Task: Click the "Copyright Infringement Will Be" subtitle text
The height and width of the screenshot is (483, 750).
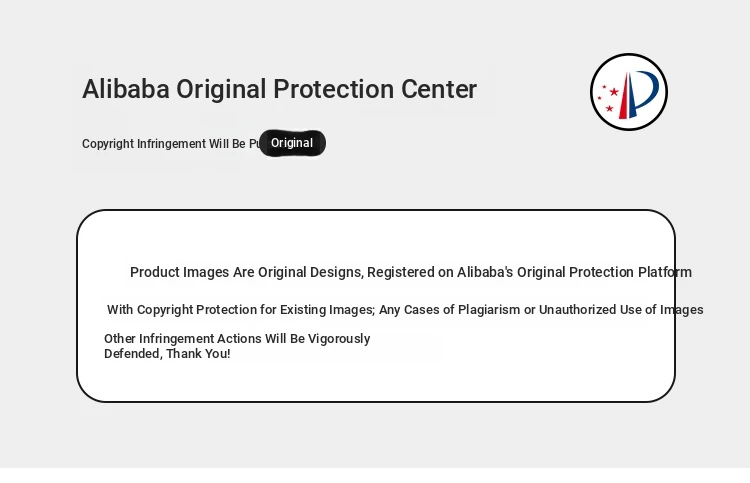Action: coord(164,144)
